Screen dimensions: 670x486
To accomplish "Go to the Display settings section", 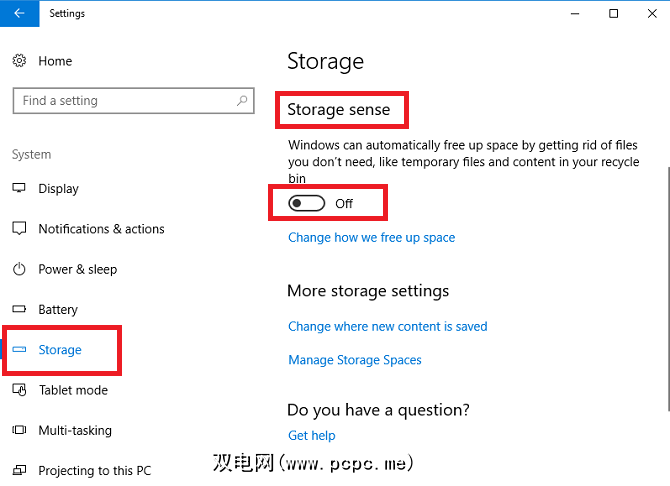I will pos(58,189).
